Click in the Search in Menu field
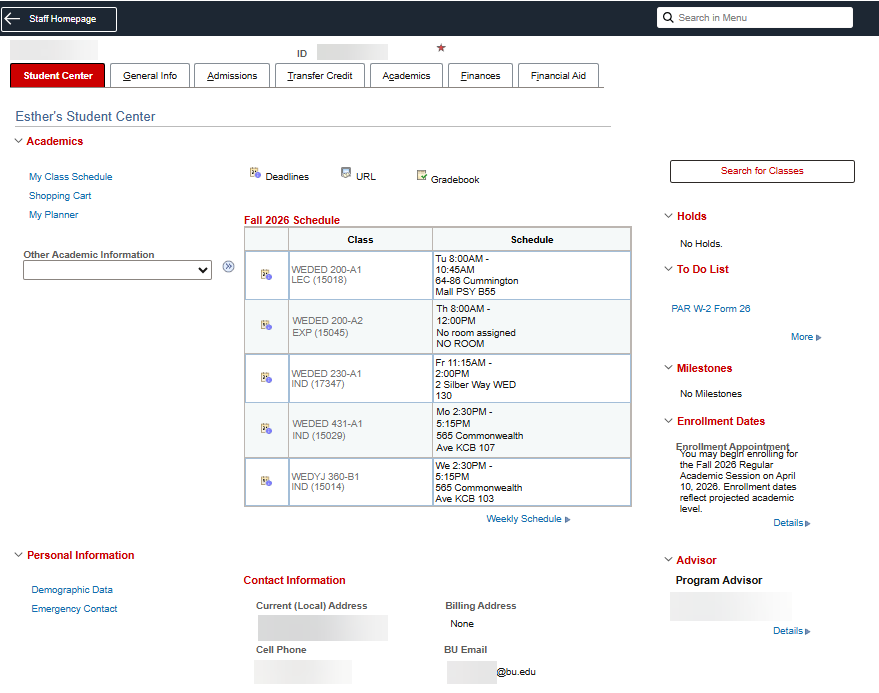Viewport: 879px width, 693px height. [755, 17]
